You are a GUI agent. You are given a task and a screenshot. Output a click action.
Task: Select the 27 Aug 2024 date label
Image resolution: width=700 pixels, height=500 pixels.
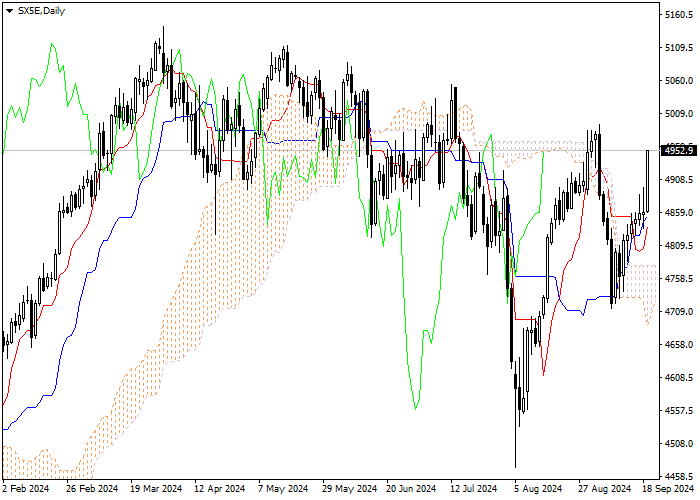coord(604,489)
